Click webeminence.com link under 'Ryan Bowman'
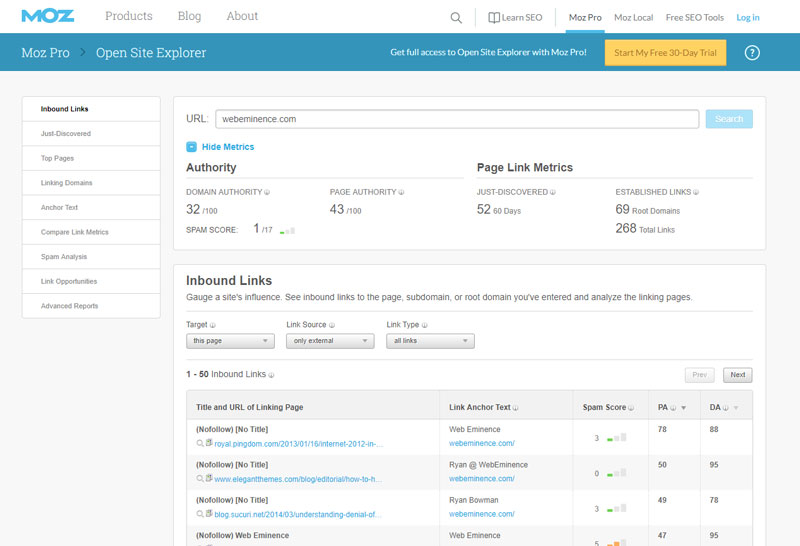 pos(482,514)
